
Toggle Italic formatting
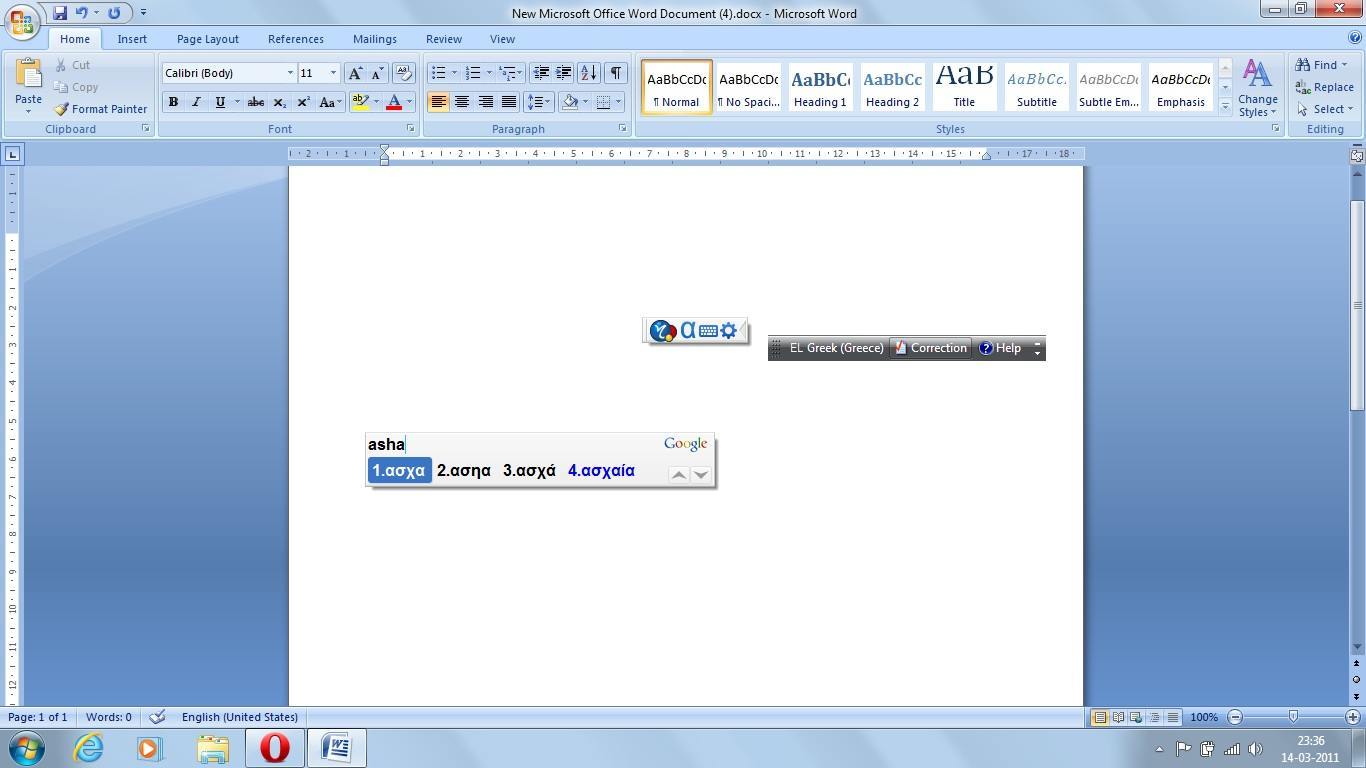(196, 102)
